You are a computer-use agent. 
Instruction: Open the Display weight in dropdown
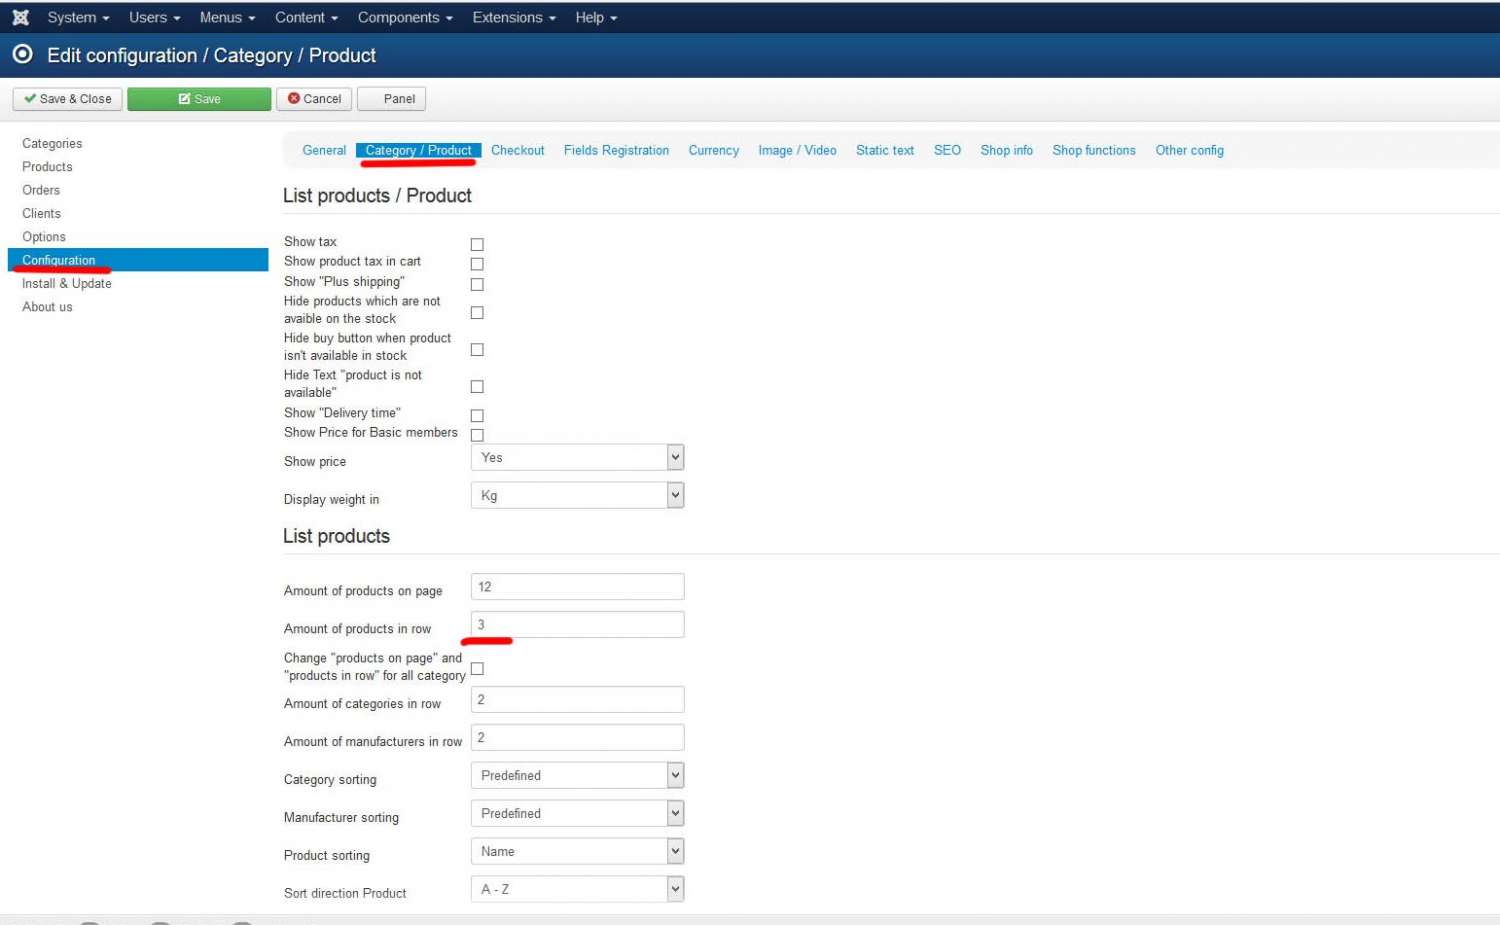point(577,496)
